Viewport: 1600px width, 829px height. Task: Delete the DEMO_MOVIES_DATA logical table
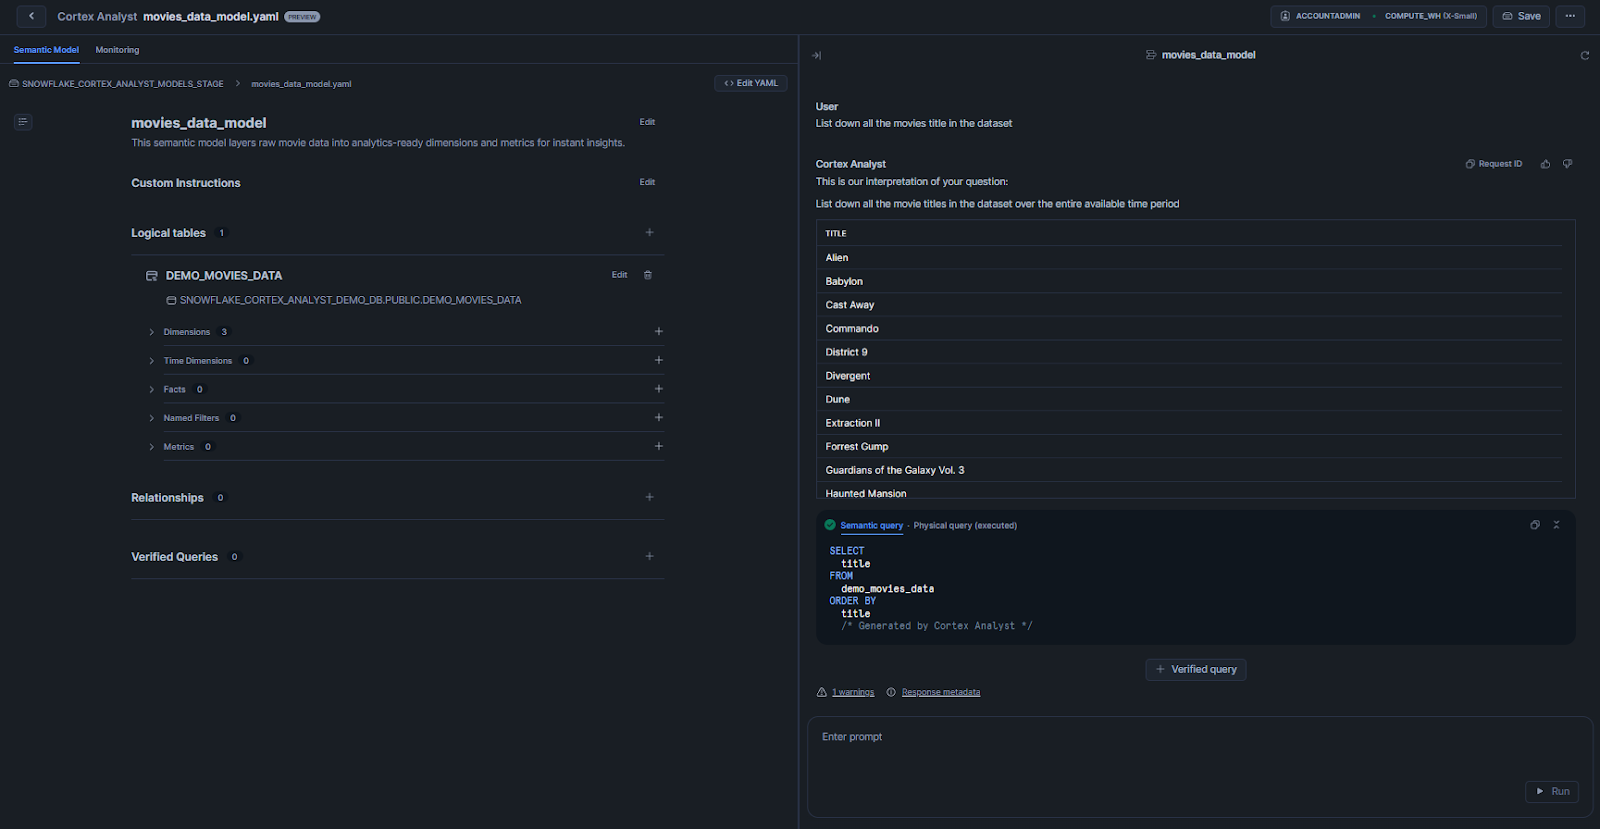click(x=648, y=274)
